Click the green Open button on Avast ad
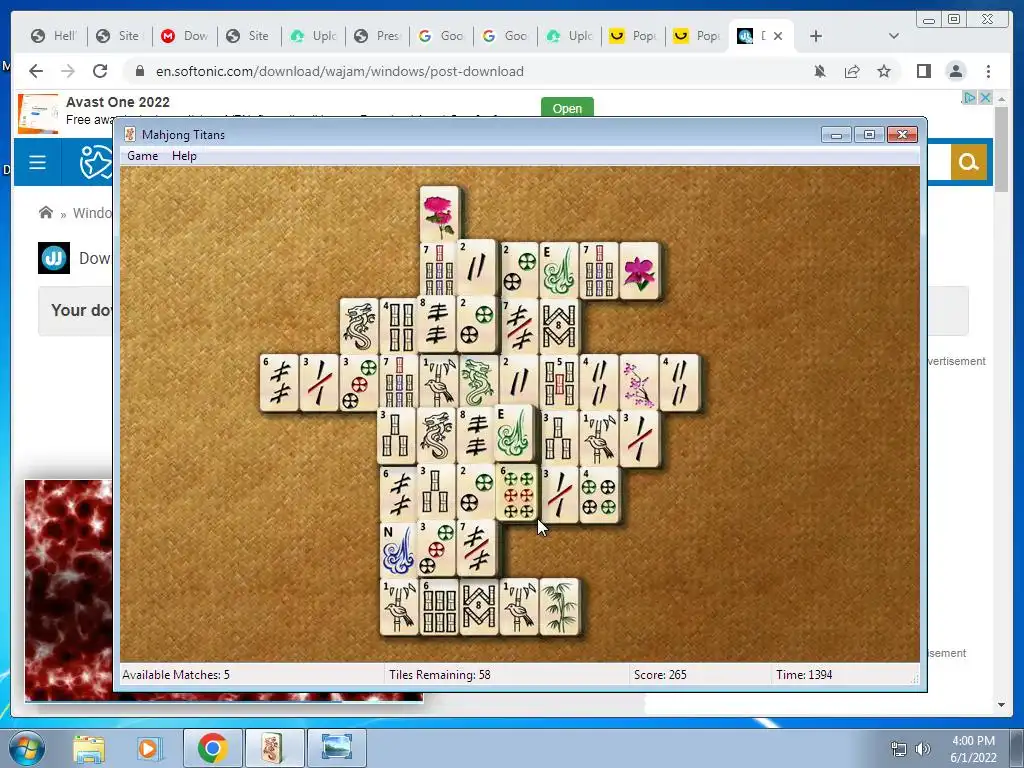The height and width of the screenshot is (768, 1024). pyautogui.click(x=567, y=108)
